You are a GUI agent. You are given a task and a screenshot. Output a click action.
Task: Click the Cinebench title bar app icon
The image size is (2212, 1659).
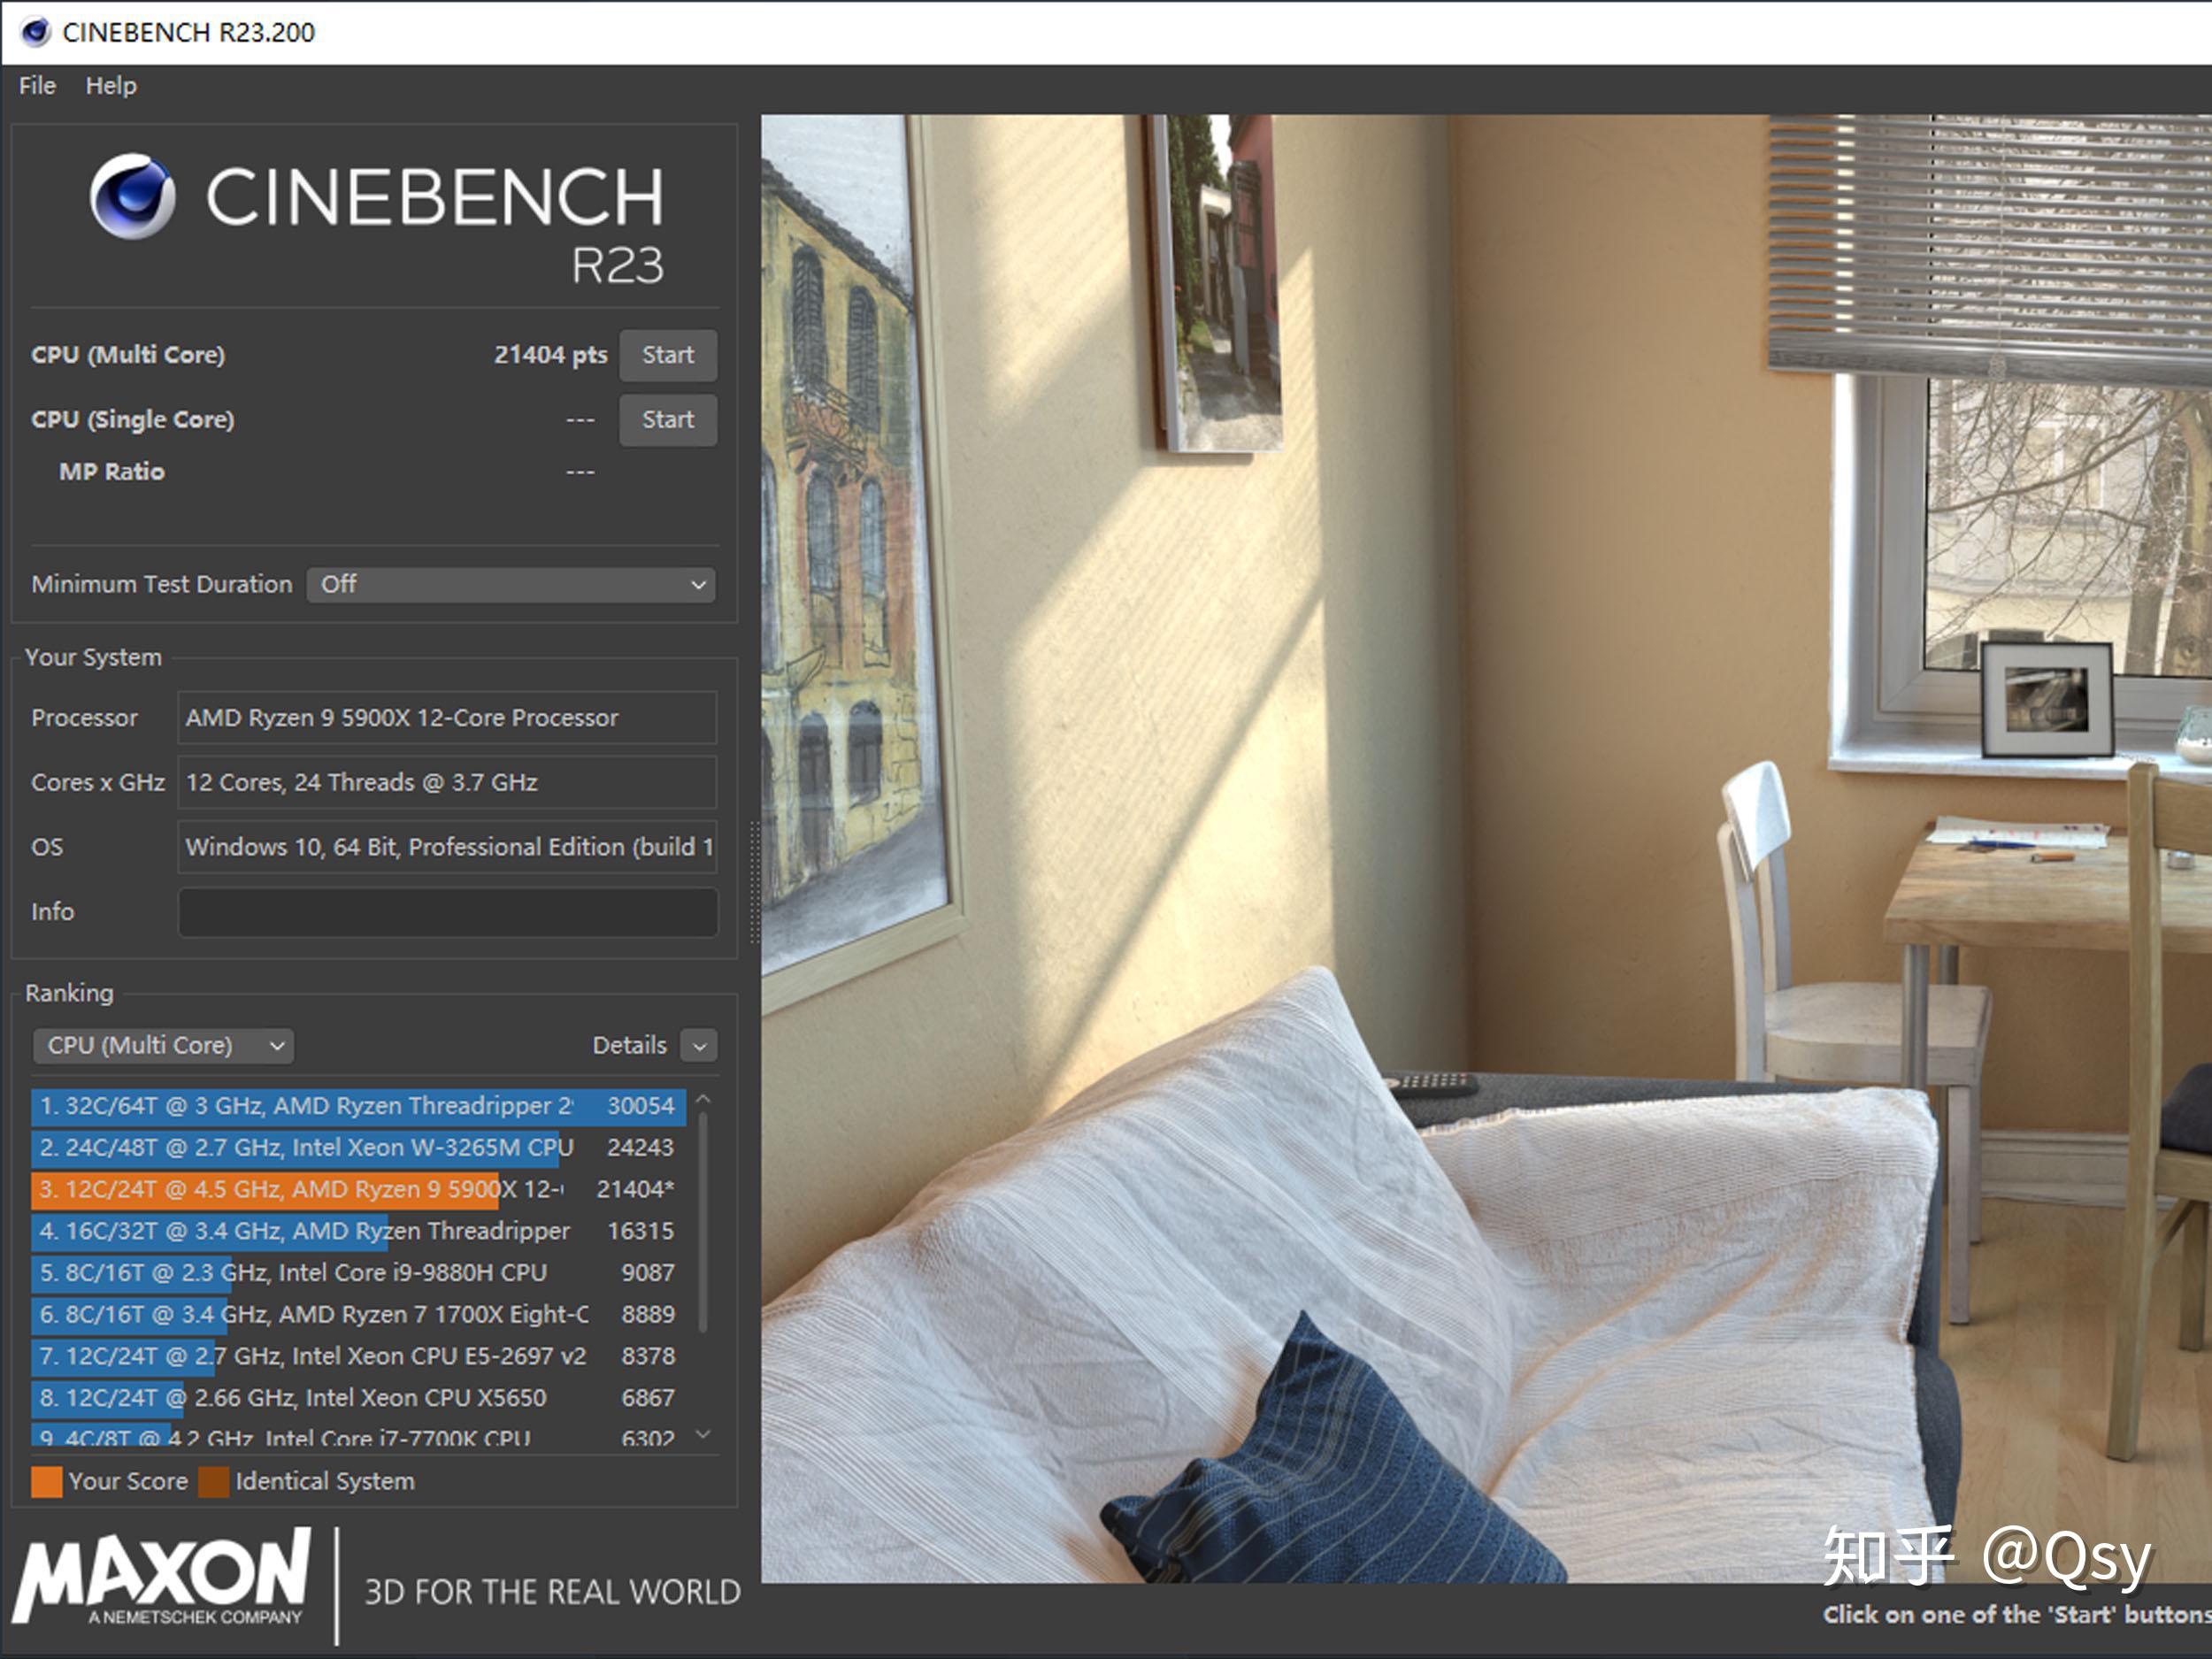coord(35,32)
